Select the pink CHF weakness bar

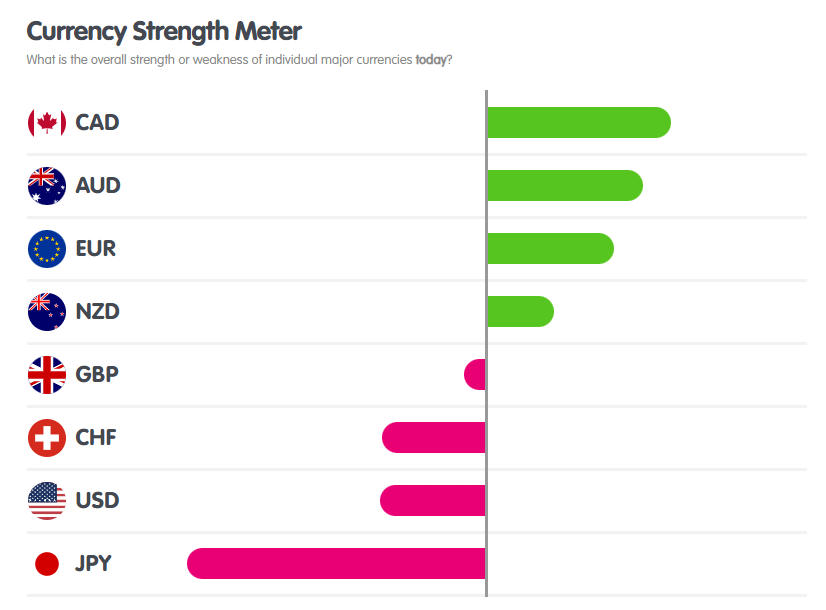434,437
